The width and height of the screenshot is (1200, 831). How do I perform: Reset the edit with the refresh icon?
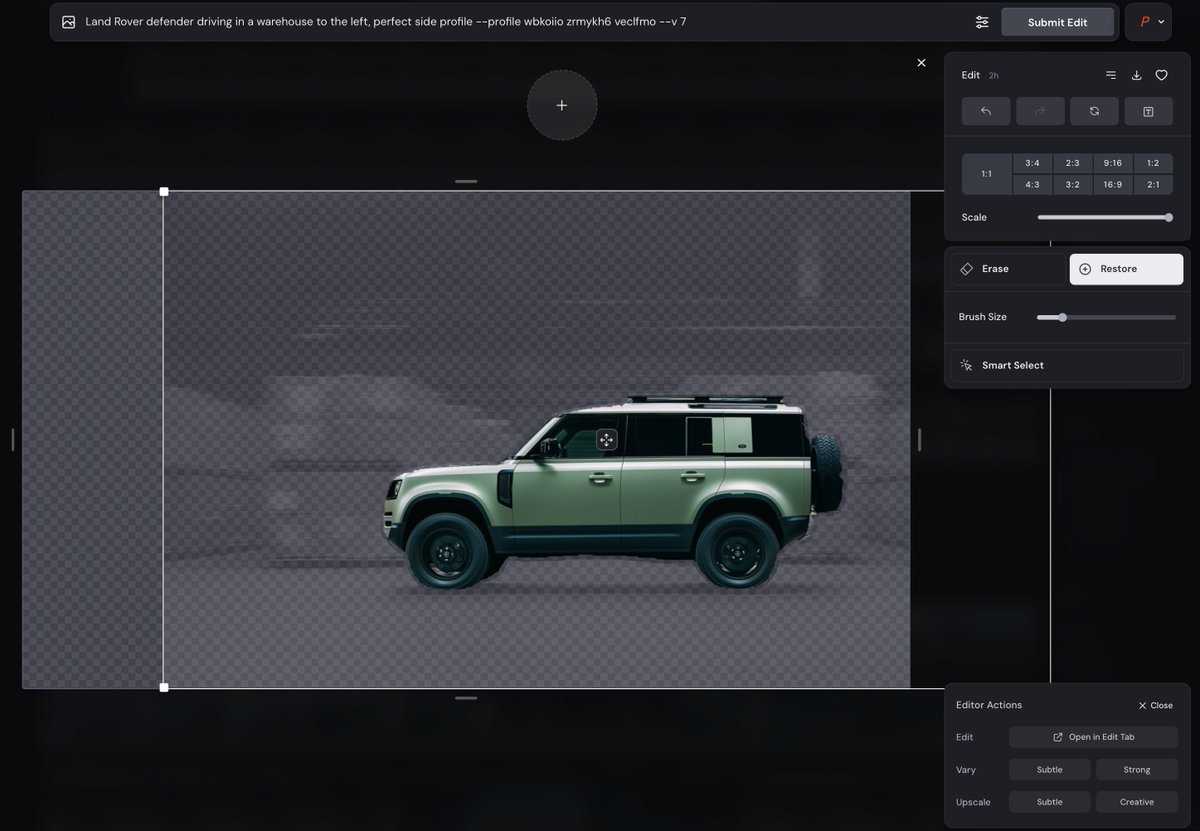click(1094, 111)
